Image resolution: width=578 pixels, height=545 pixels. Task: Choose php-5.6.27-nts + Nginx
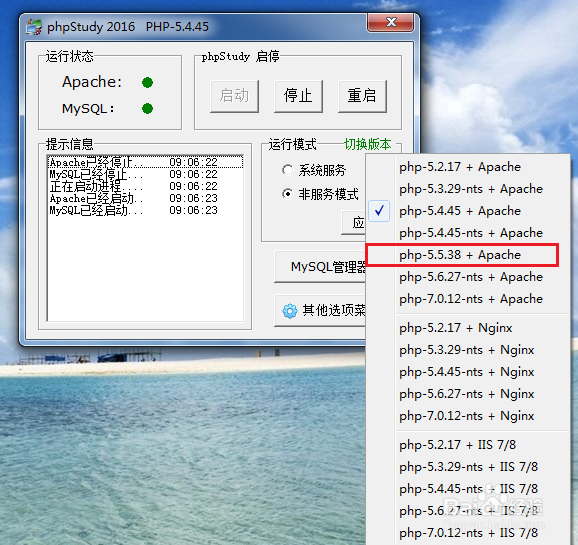click(468, 394)
